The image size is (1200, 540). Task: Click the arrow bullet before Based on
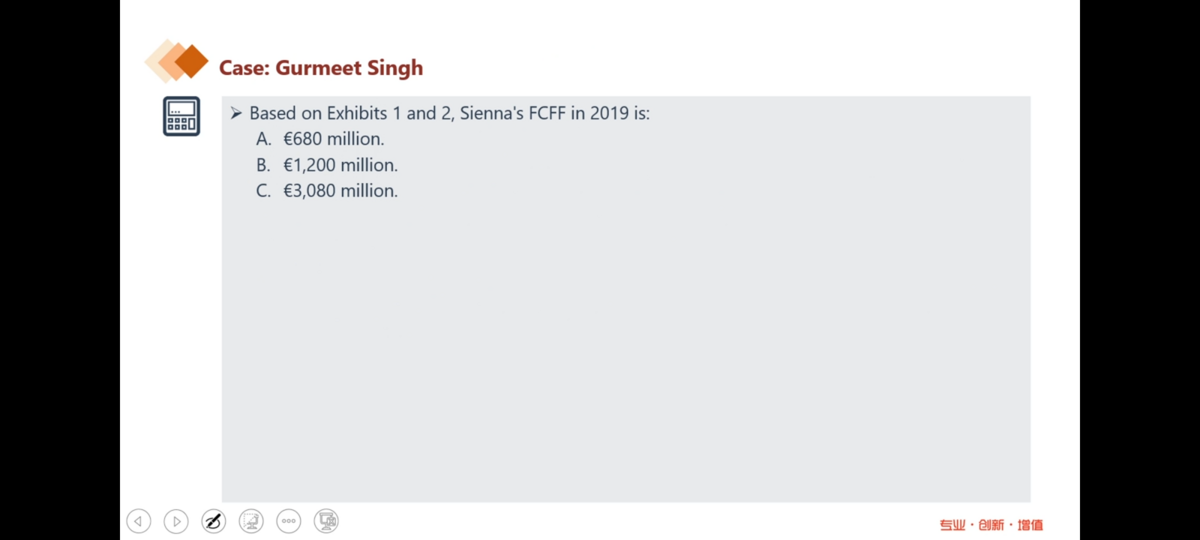coord(237,113)
